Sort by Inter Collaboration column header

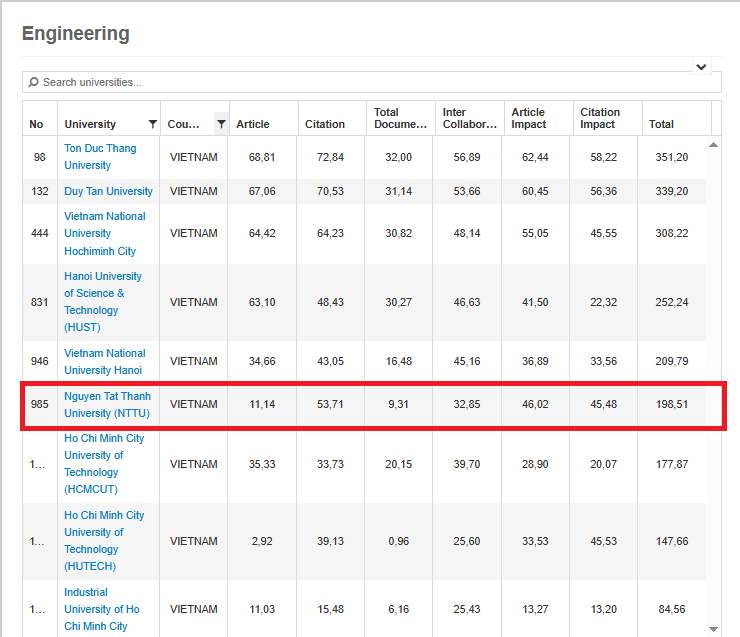[x=470, y=118]
